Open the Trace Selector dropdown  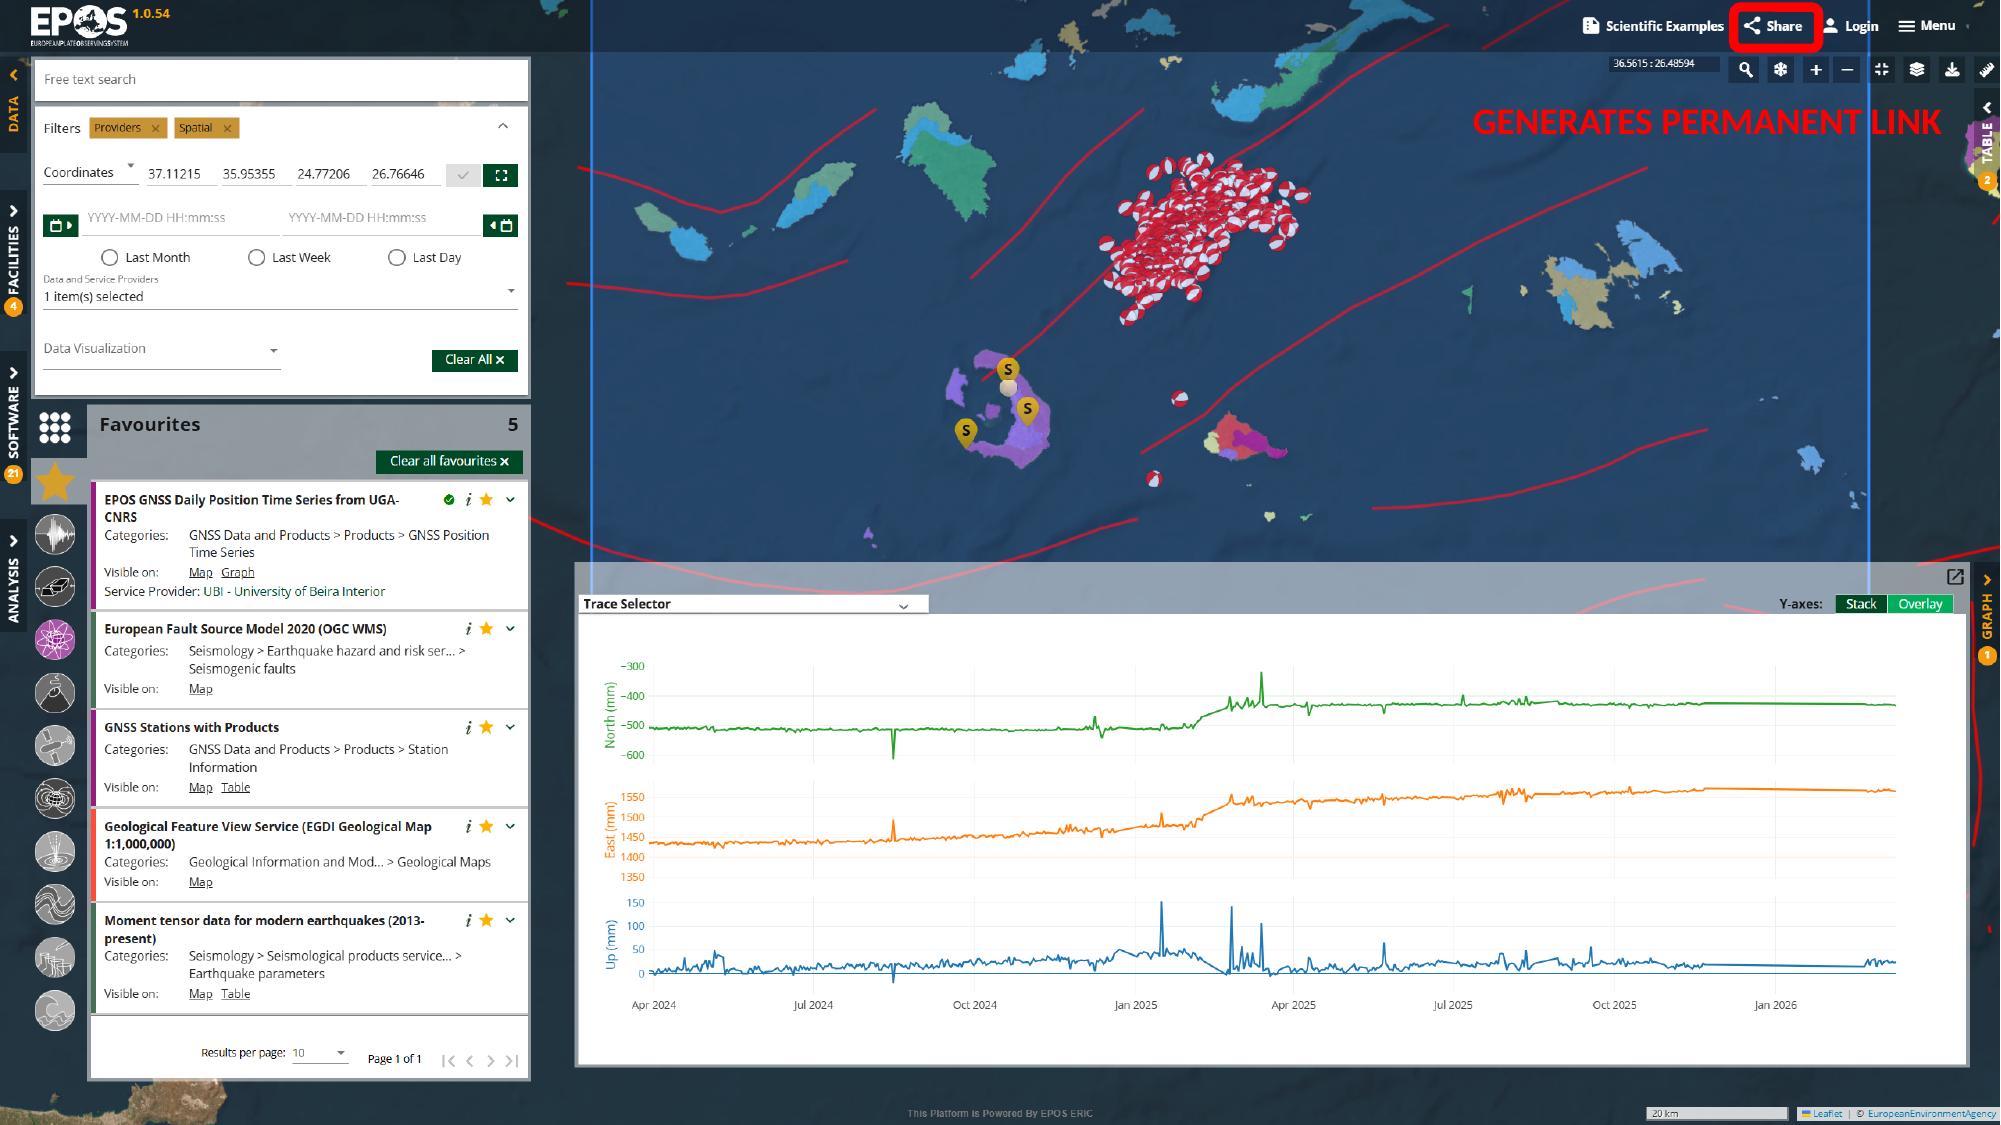(x=753, y=604)
